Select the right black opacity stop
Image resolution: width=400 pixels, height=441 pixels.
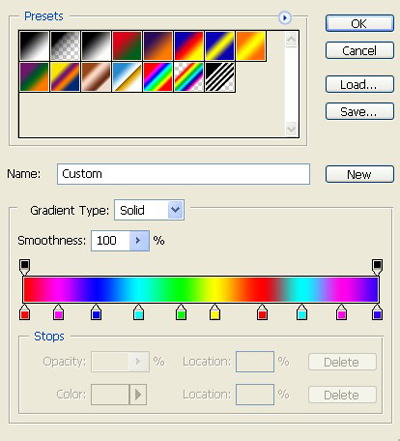377,267
